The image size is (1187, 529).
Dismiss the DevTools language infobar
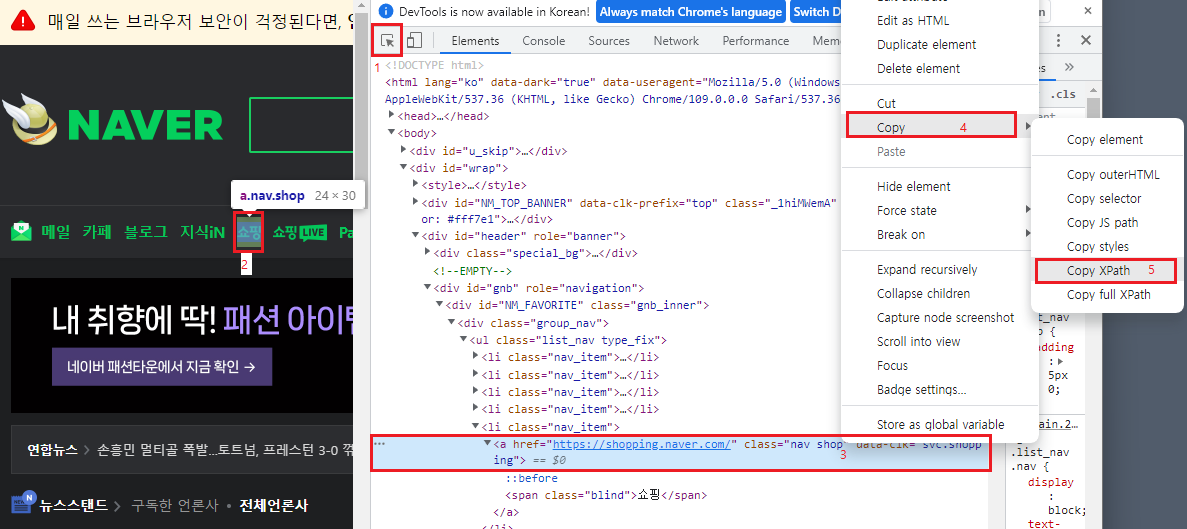pyautogui.click(x=1089, y=11)
